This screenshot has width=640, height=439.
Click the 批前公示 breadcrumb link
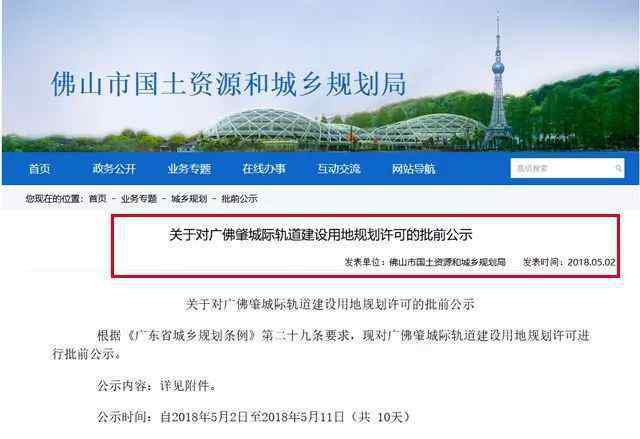click(x=240, y=199)
